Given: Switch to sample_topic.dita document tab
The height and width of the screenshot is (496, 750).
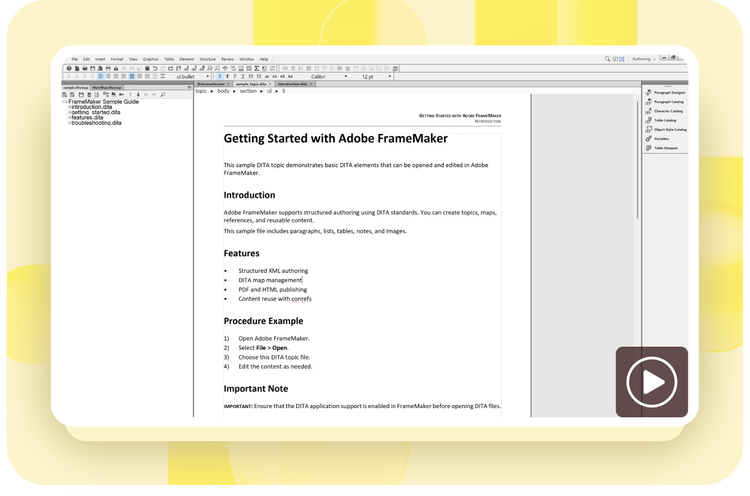Looking at the screenshot, I should coord(253,84).
